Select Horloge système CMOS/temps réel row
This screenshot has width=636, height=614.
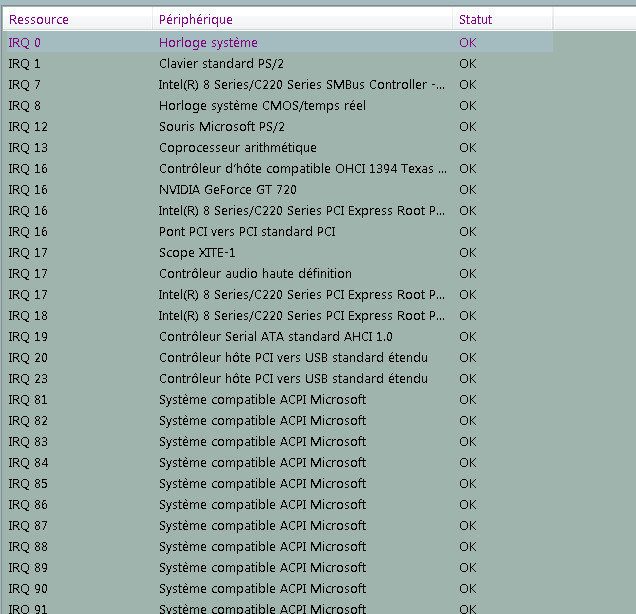(262, 105)
